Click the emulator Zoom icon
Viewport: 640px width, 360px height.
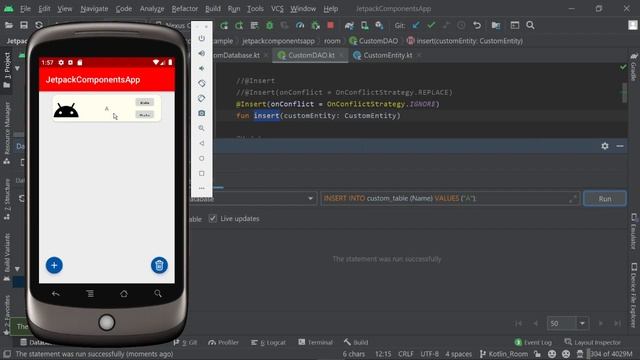tap(202, 128)
